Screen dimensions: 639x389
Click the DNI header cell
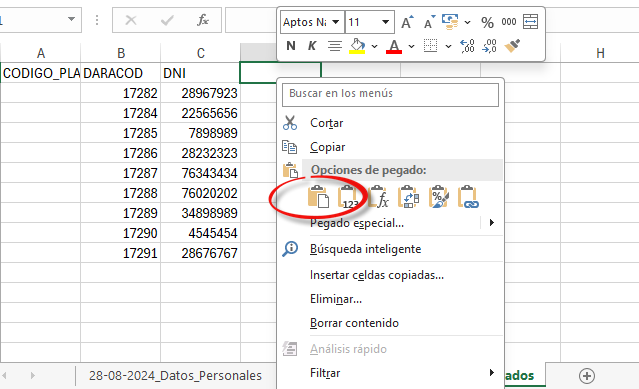pyautogui.click(x=201, y=73)
